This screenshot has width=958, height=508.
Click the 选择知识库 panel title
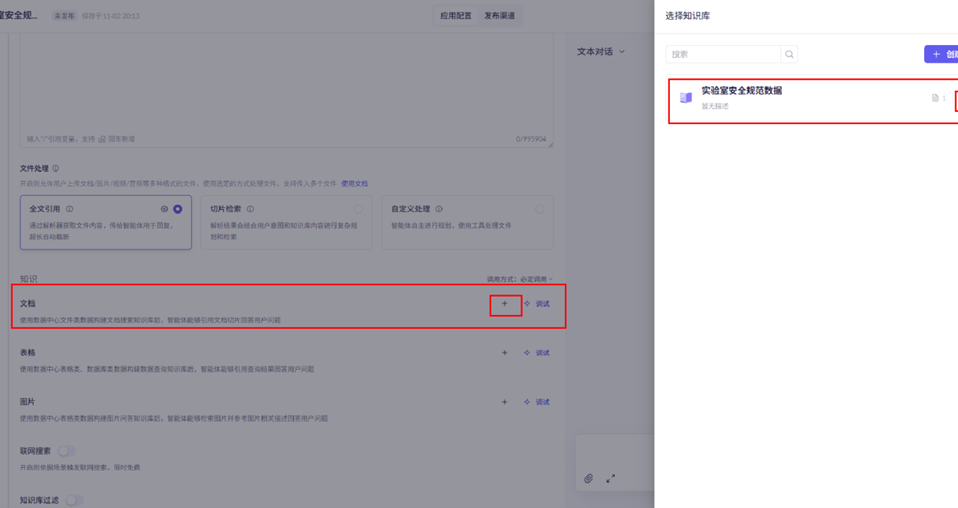(687, 16)
